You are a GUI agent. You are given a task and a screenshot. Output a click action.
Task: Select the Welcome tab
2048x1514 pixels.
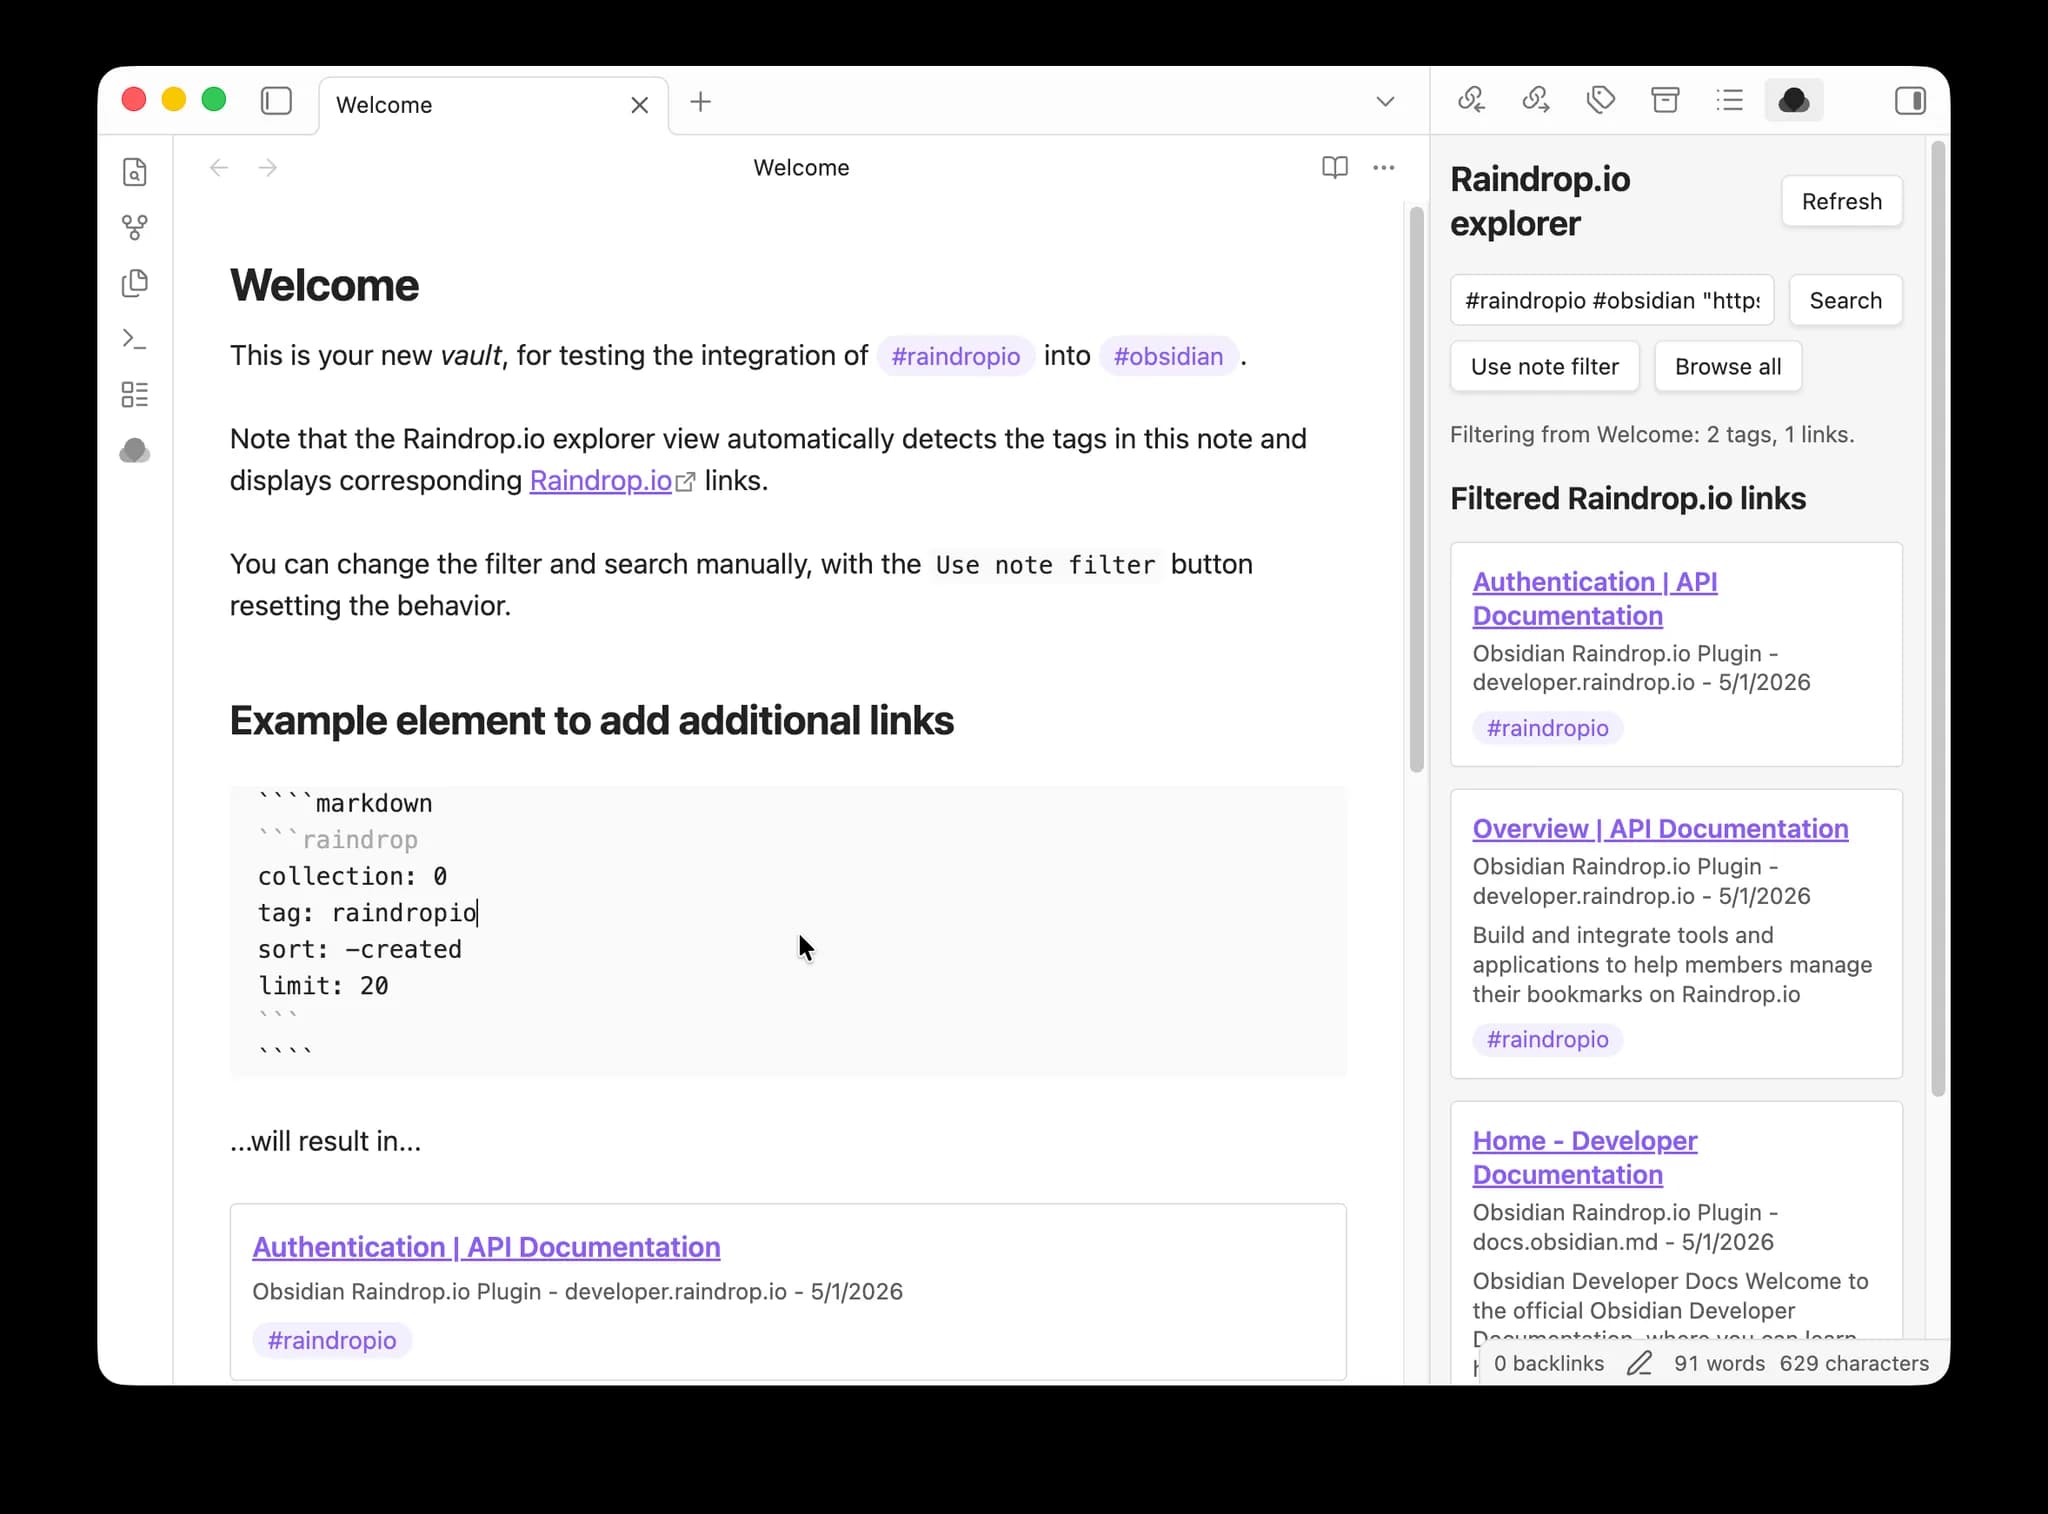click(493, 105)
